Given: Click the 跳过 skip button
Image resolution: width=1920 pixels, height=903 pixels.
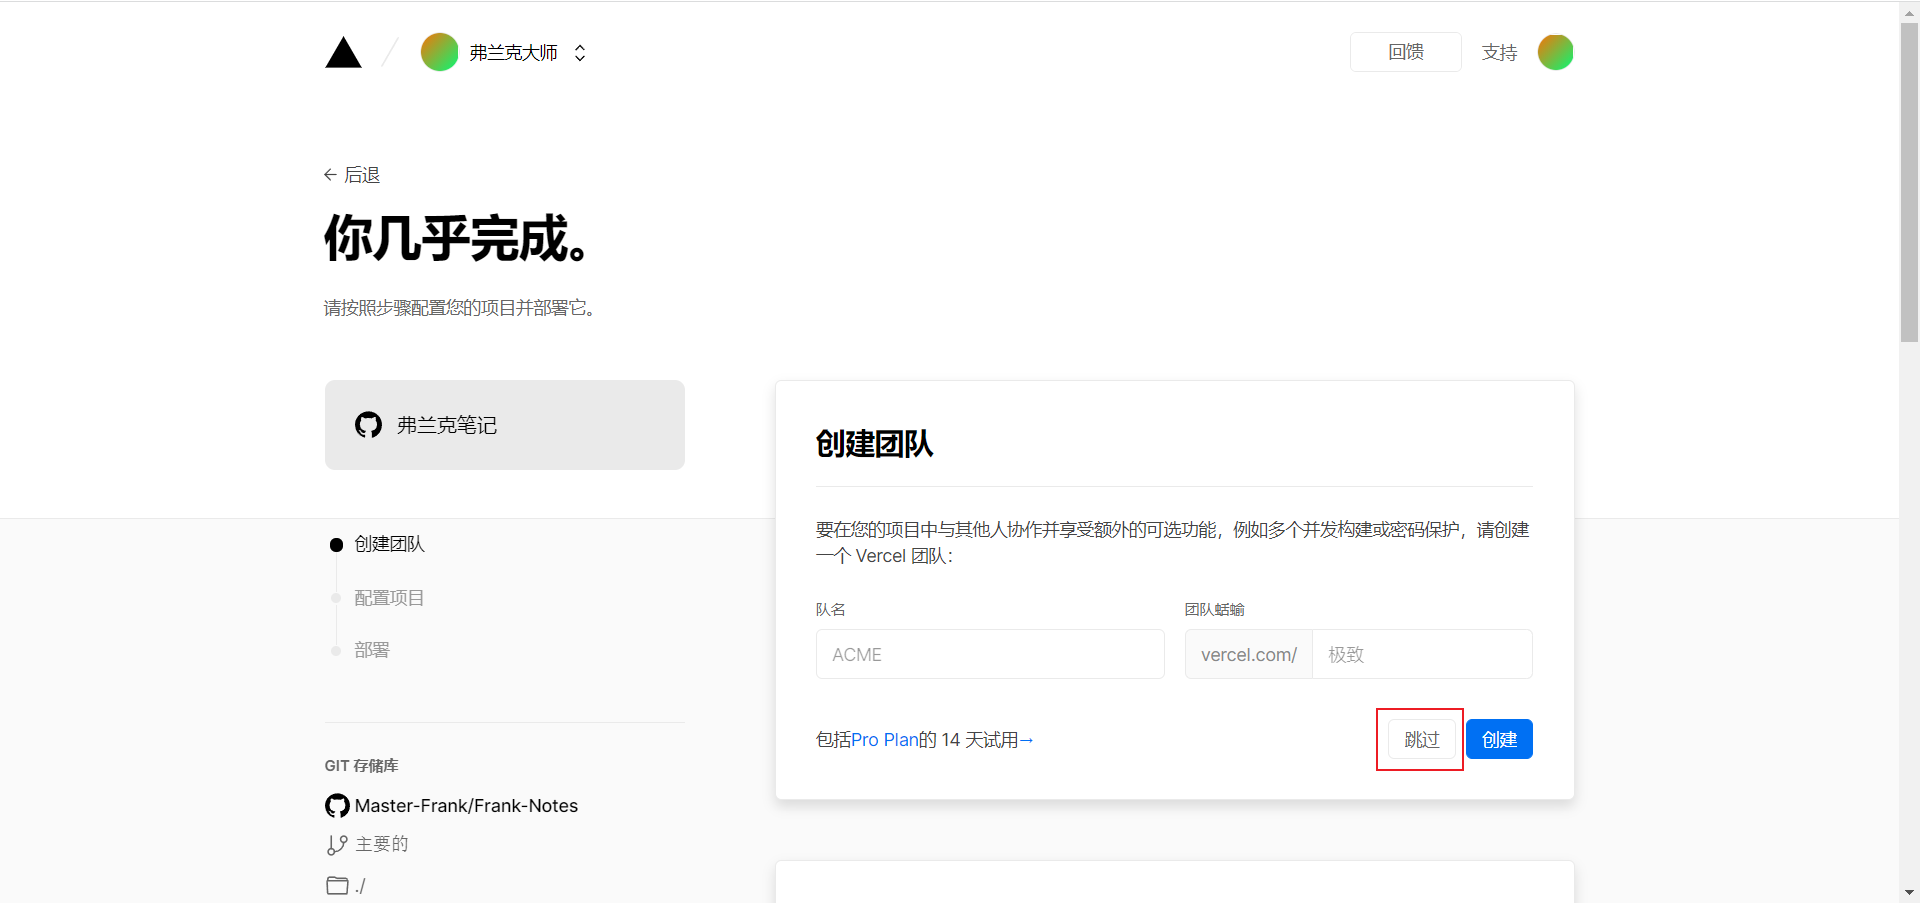Looking at the screenshot, I should 1421,739.
